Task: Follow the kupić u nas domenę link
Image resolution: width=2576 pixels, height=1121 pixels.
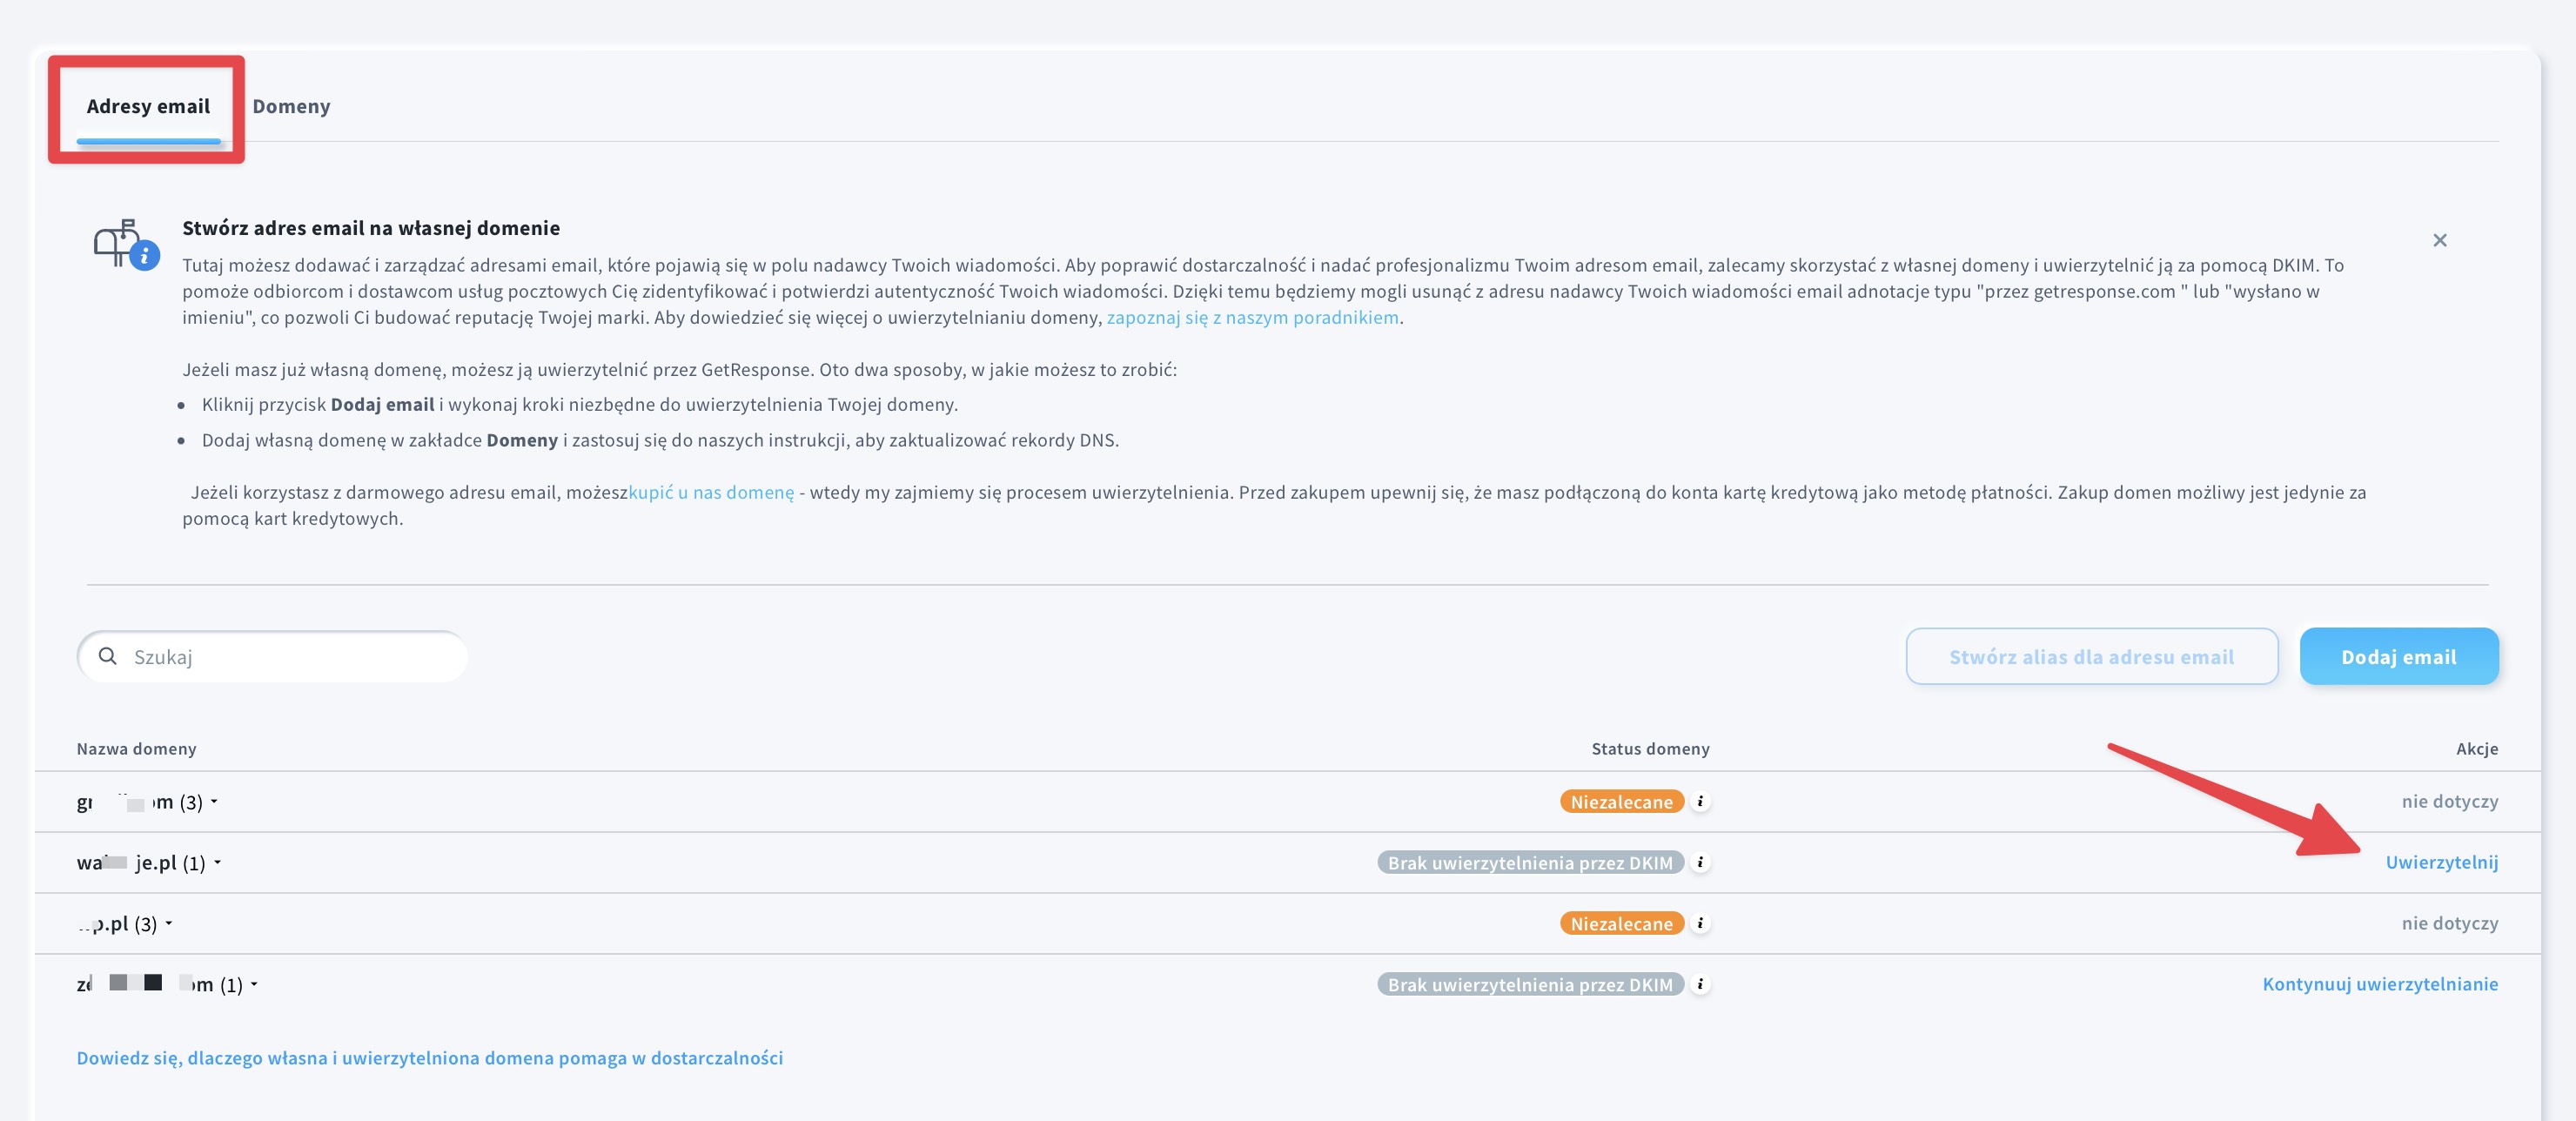Action: 711,492
